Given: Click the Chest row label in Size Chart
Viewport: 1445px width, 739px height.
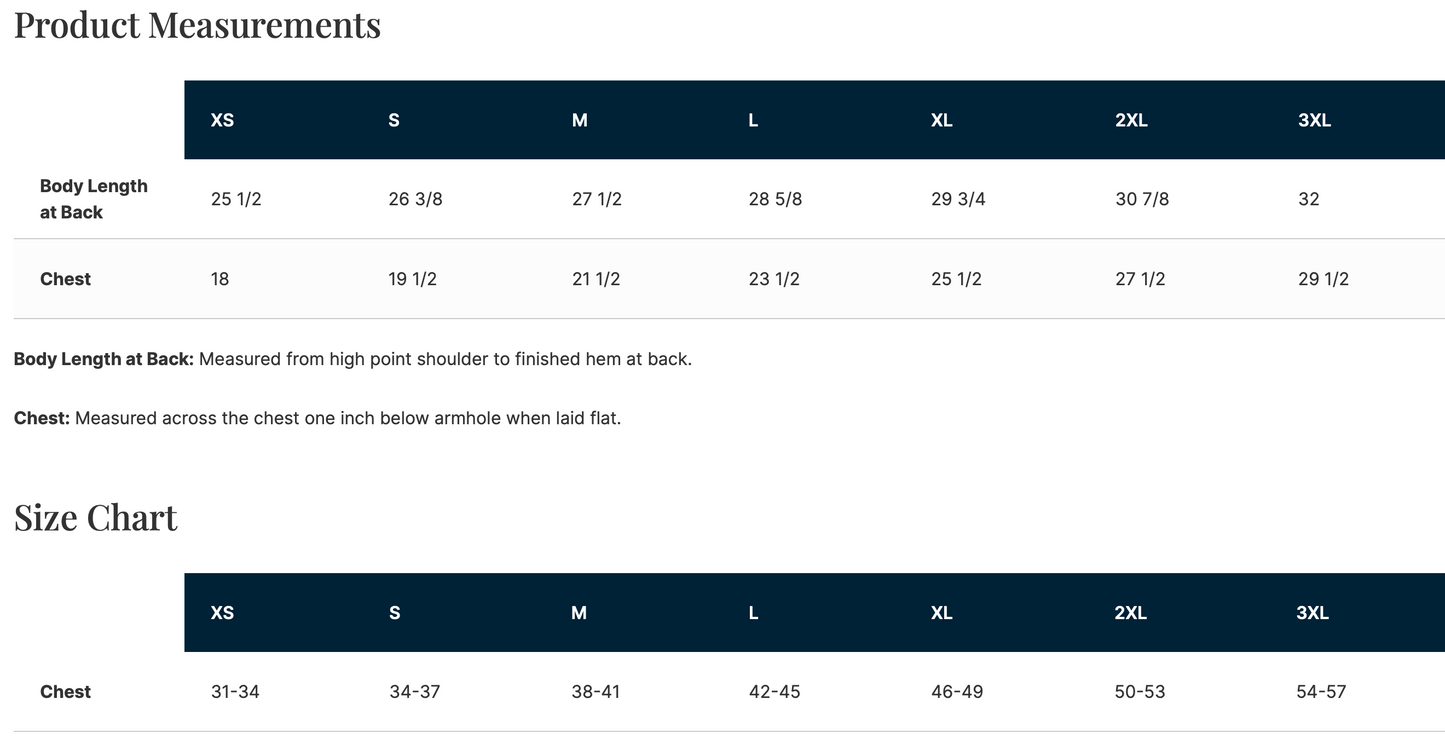Looking at the screenshot, I should pos(65,692).
